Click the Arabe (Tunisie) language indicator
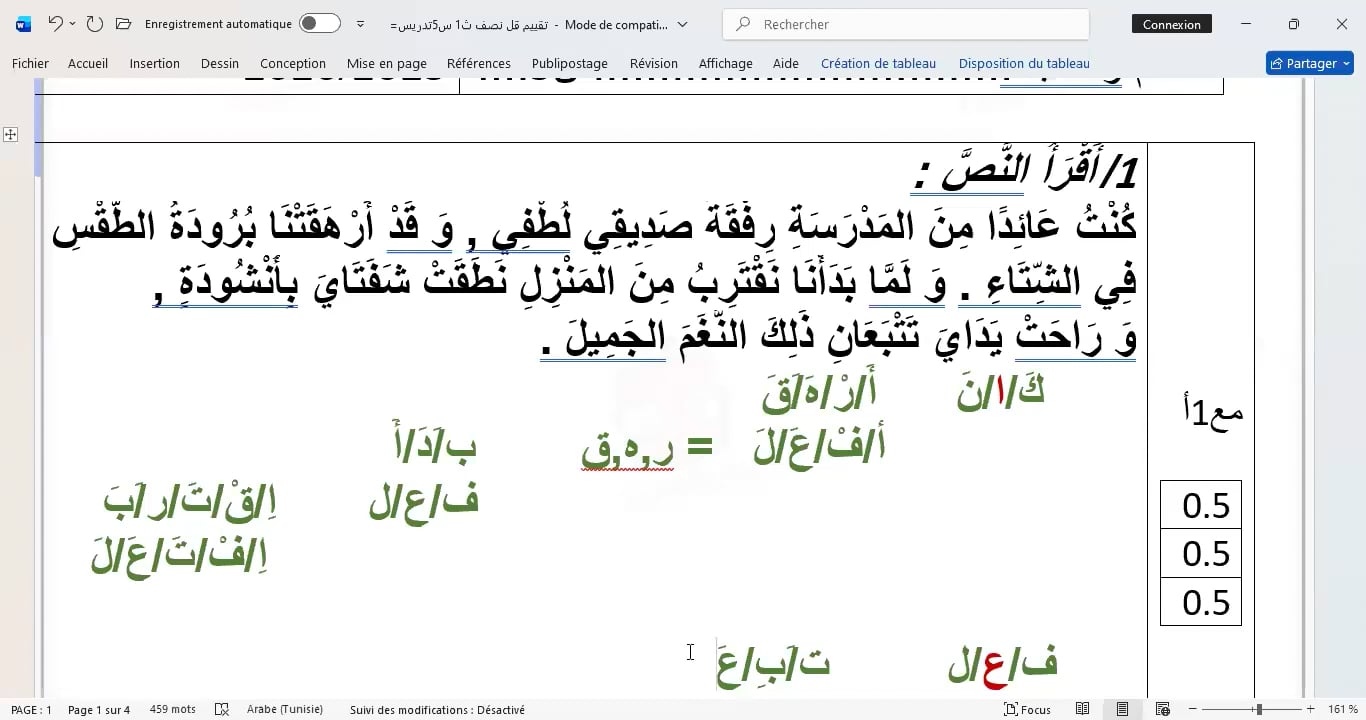1366x720 pixels. 285,710
